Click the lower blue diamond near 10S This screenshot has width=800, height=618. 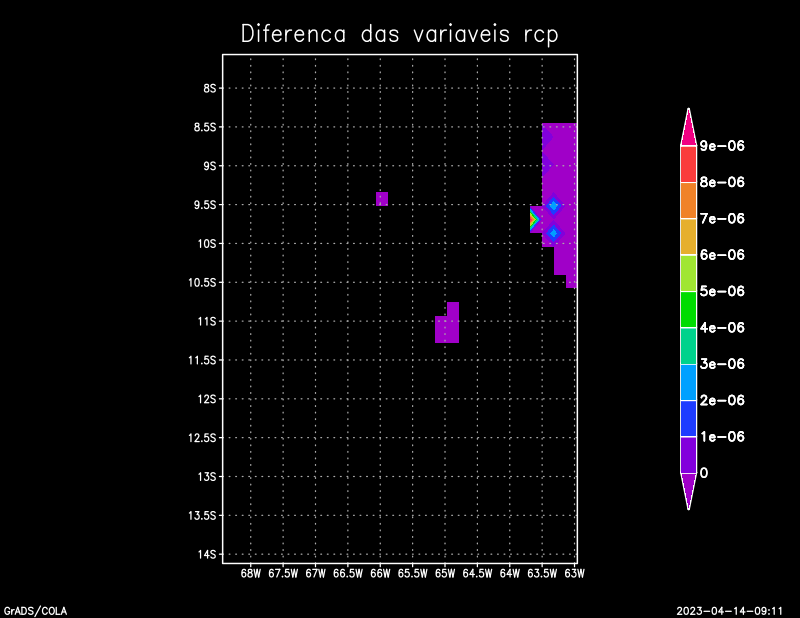(x=553, y=233)
